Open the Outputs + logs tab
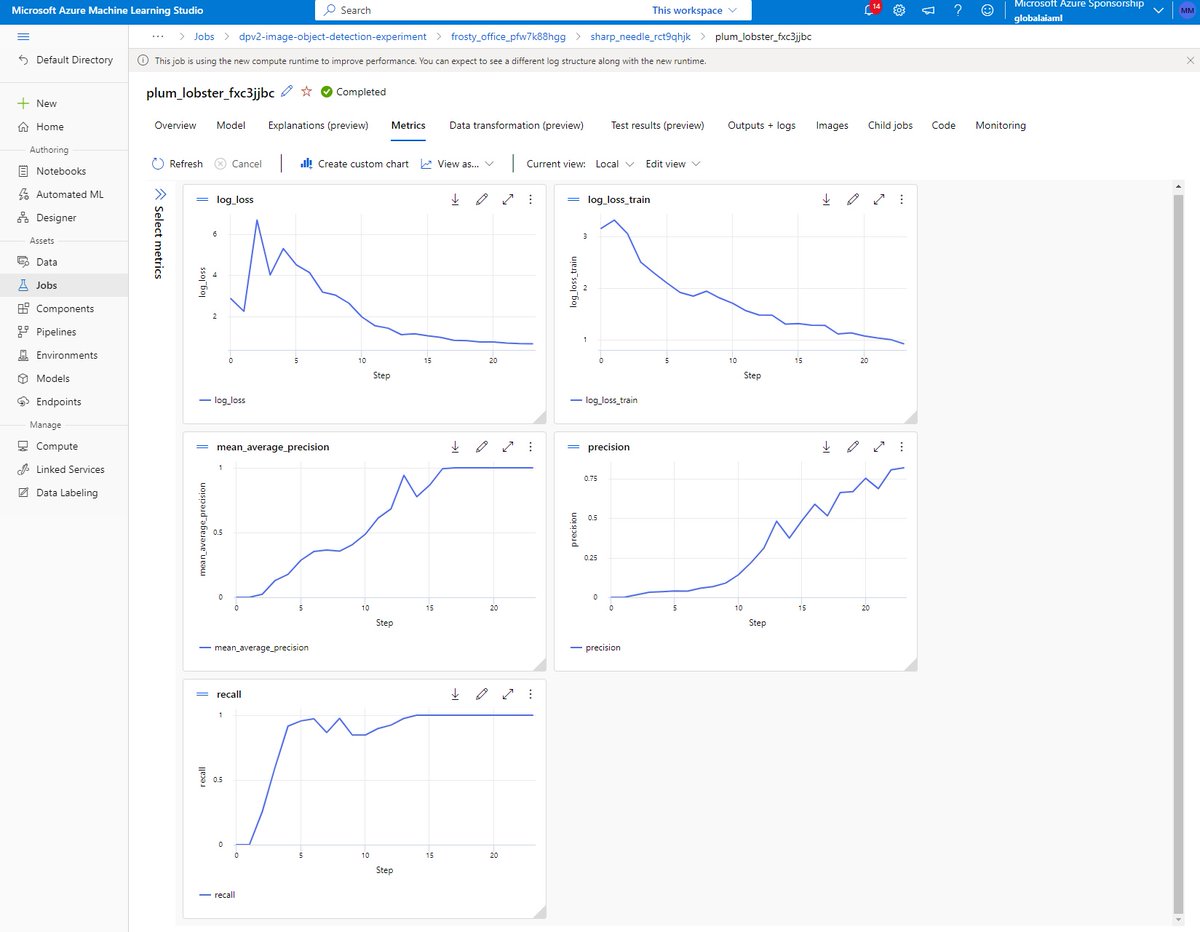This screenshot has height=932, width=1200. (762, 125)
